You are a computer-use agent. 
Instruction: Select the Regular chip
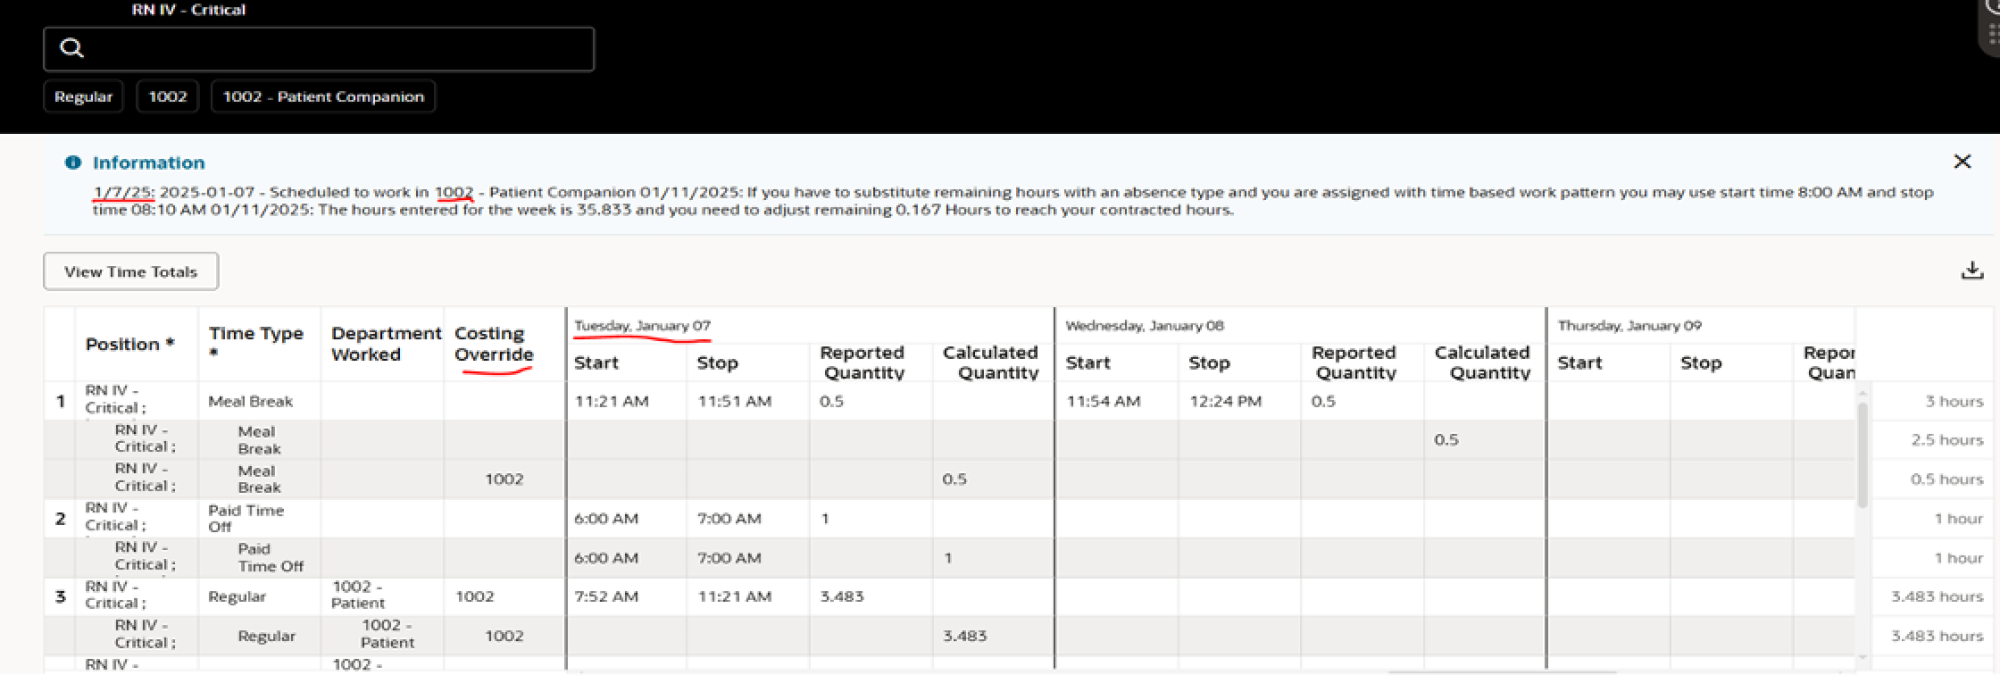83,97
